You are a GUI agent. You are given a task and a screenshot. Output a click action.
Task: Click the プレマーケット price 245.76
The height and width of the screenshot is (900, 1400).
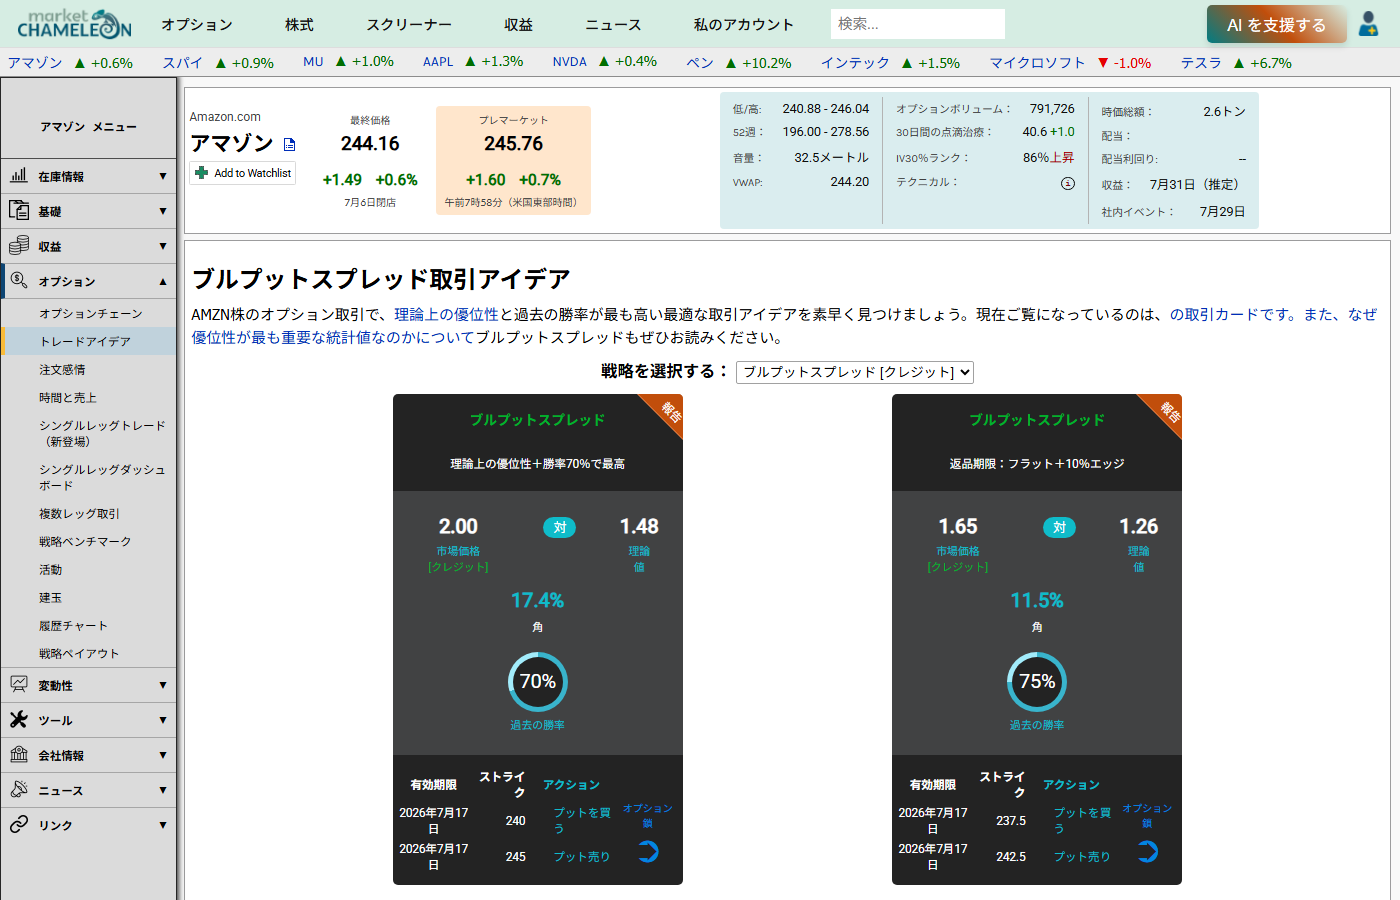pyautogui.click(x=514, y=144)
